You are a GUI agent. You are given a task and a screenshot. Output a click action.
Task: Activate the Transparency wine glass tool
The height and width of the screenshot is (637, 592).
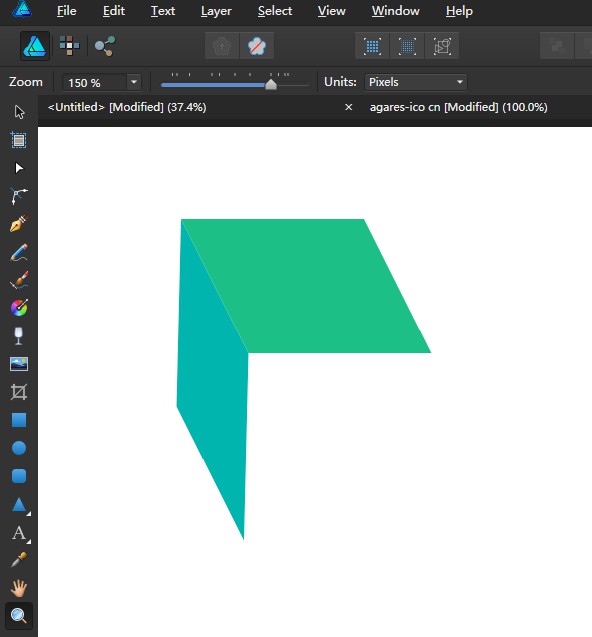[19, 336]
